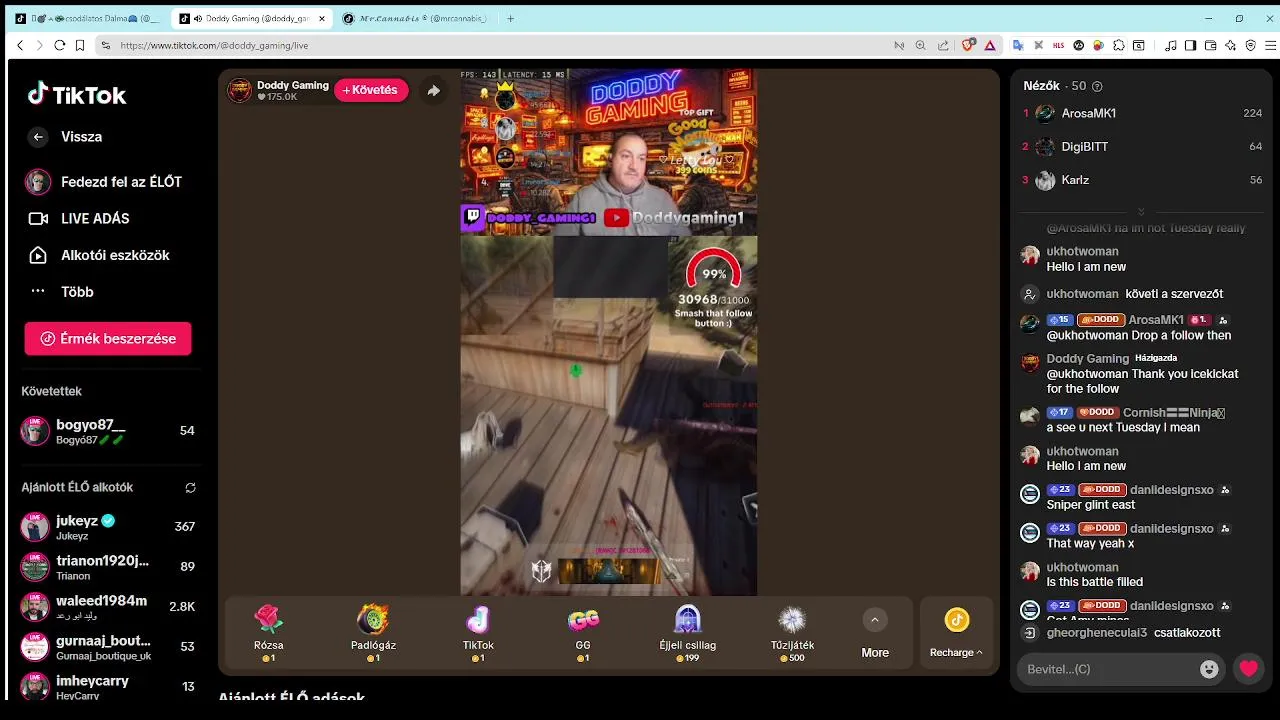Go back using the Vissza arrow
Screen dimensions: 1280x720
pyautogui.click(x=38, y=137)
